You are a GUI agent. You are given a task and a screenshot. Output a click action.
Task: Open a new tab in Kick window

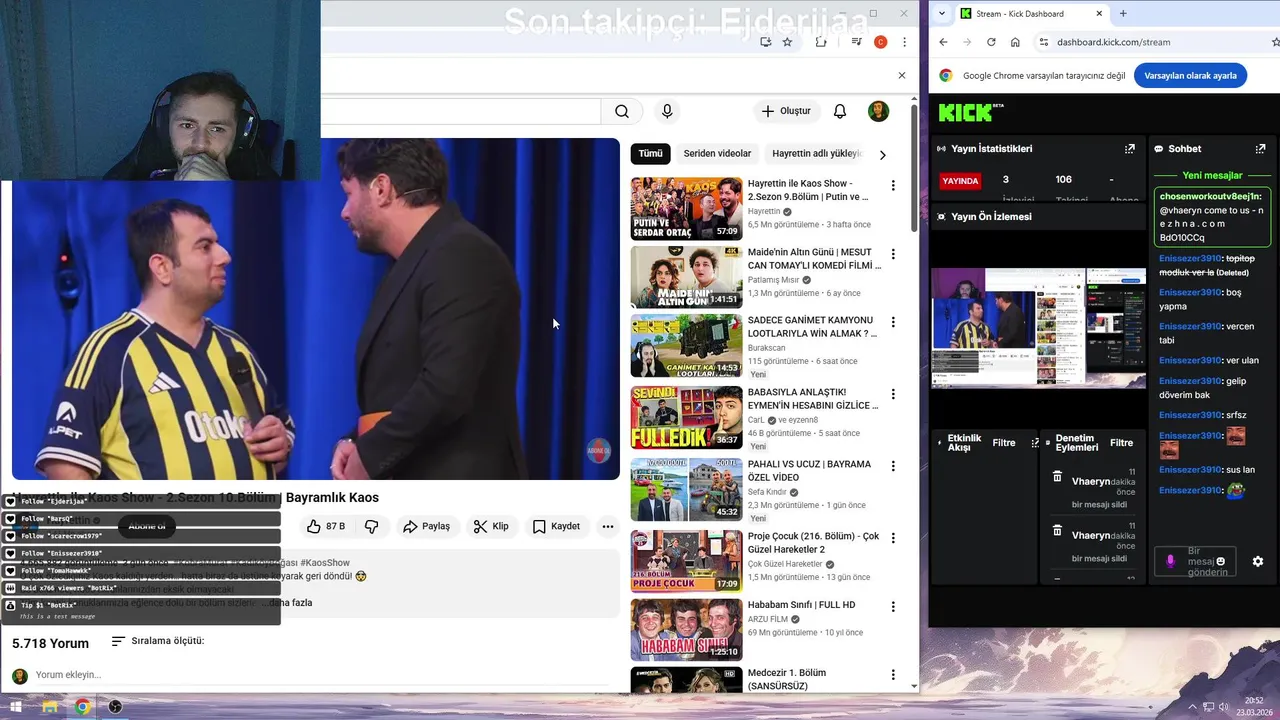coord(1123,14)
